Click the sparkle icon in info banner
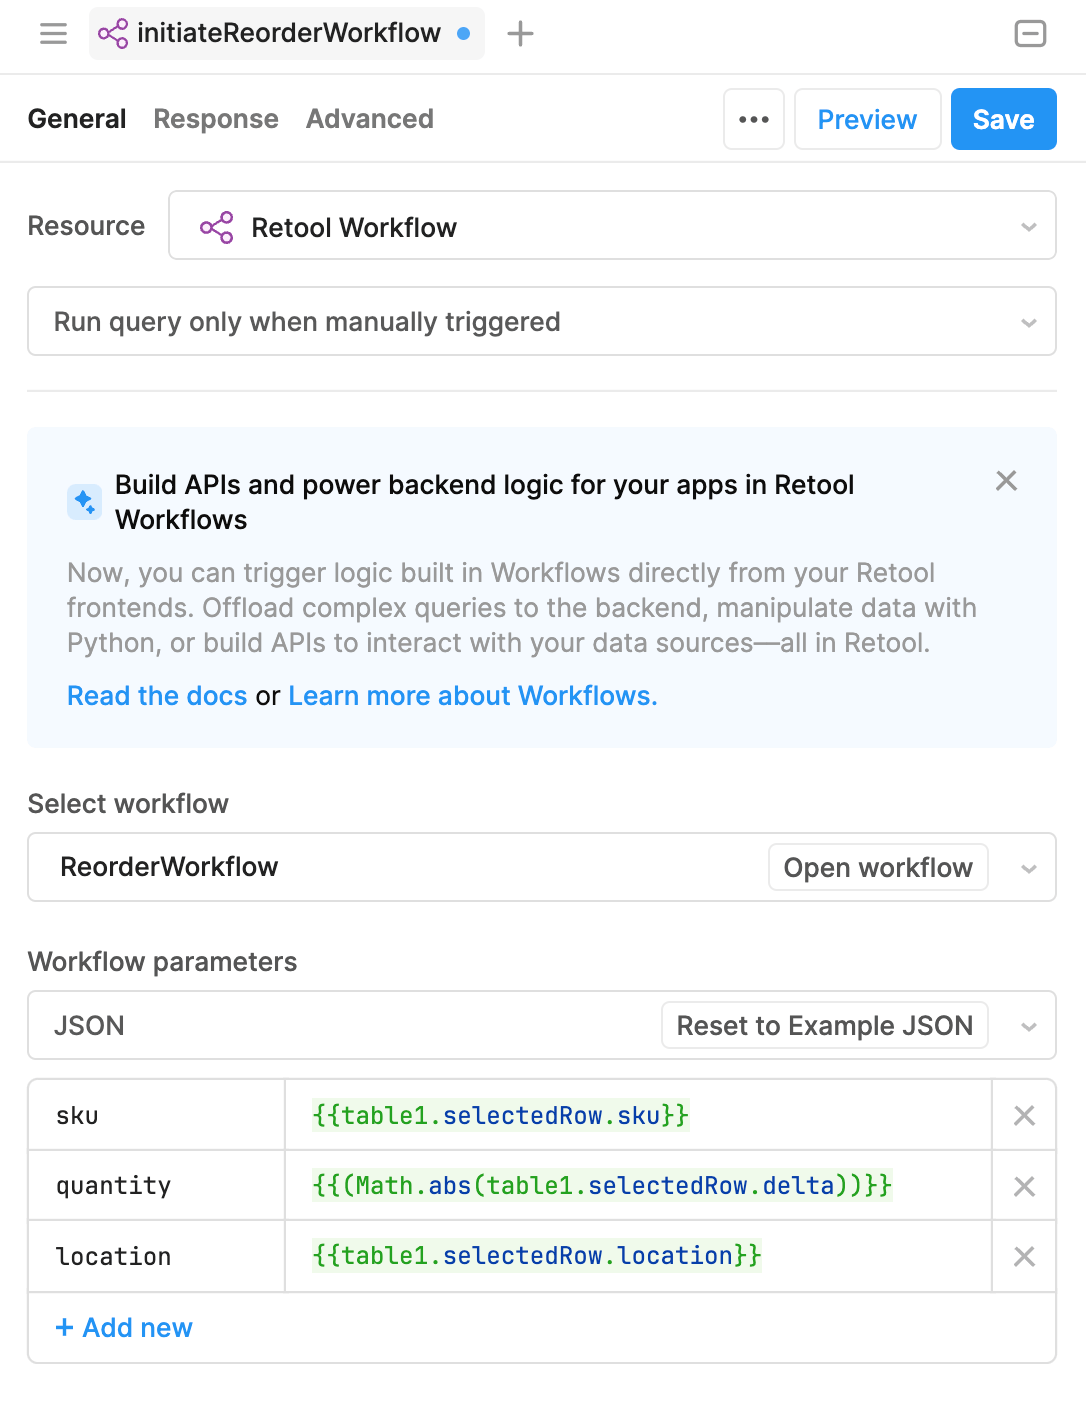This screenshot has height=1404, width=1086. tap(84, 502)
